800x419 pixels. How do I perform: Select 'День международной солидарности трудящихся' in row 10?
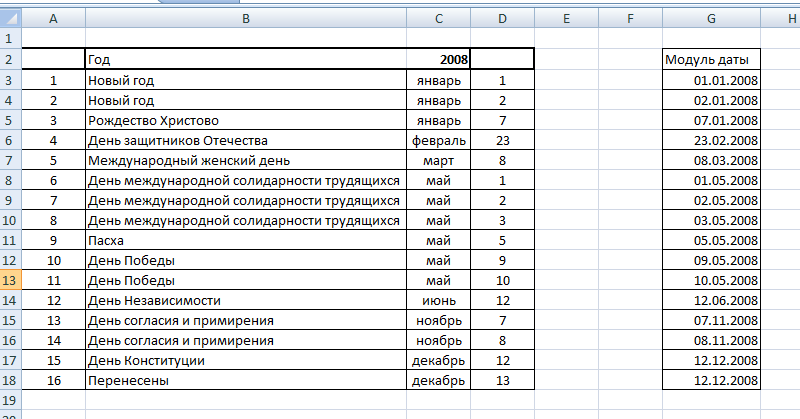[x=246, y=220]
